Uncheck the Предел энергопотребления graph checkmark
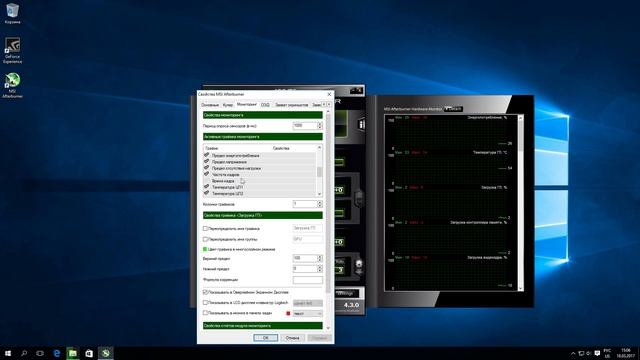 (207, 156)
